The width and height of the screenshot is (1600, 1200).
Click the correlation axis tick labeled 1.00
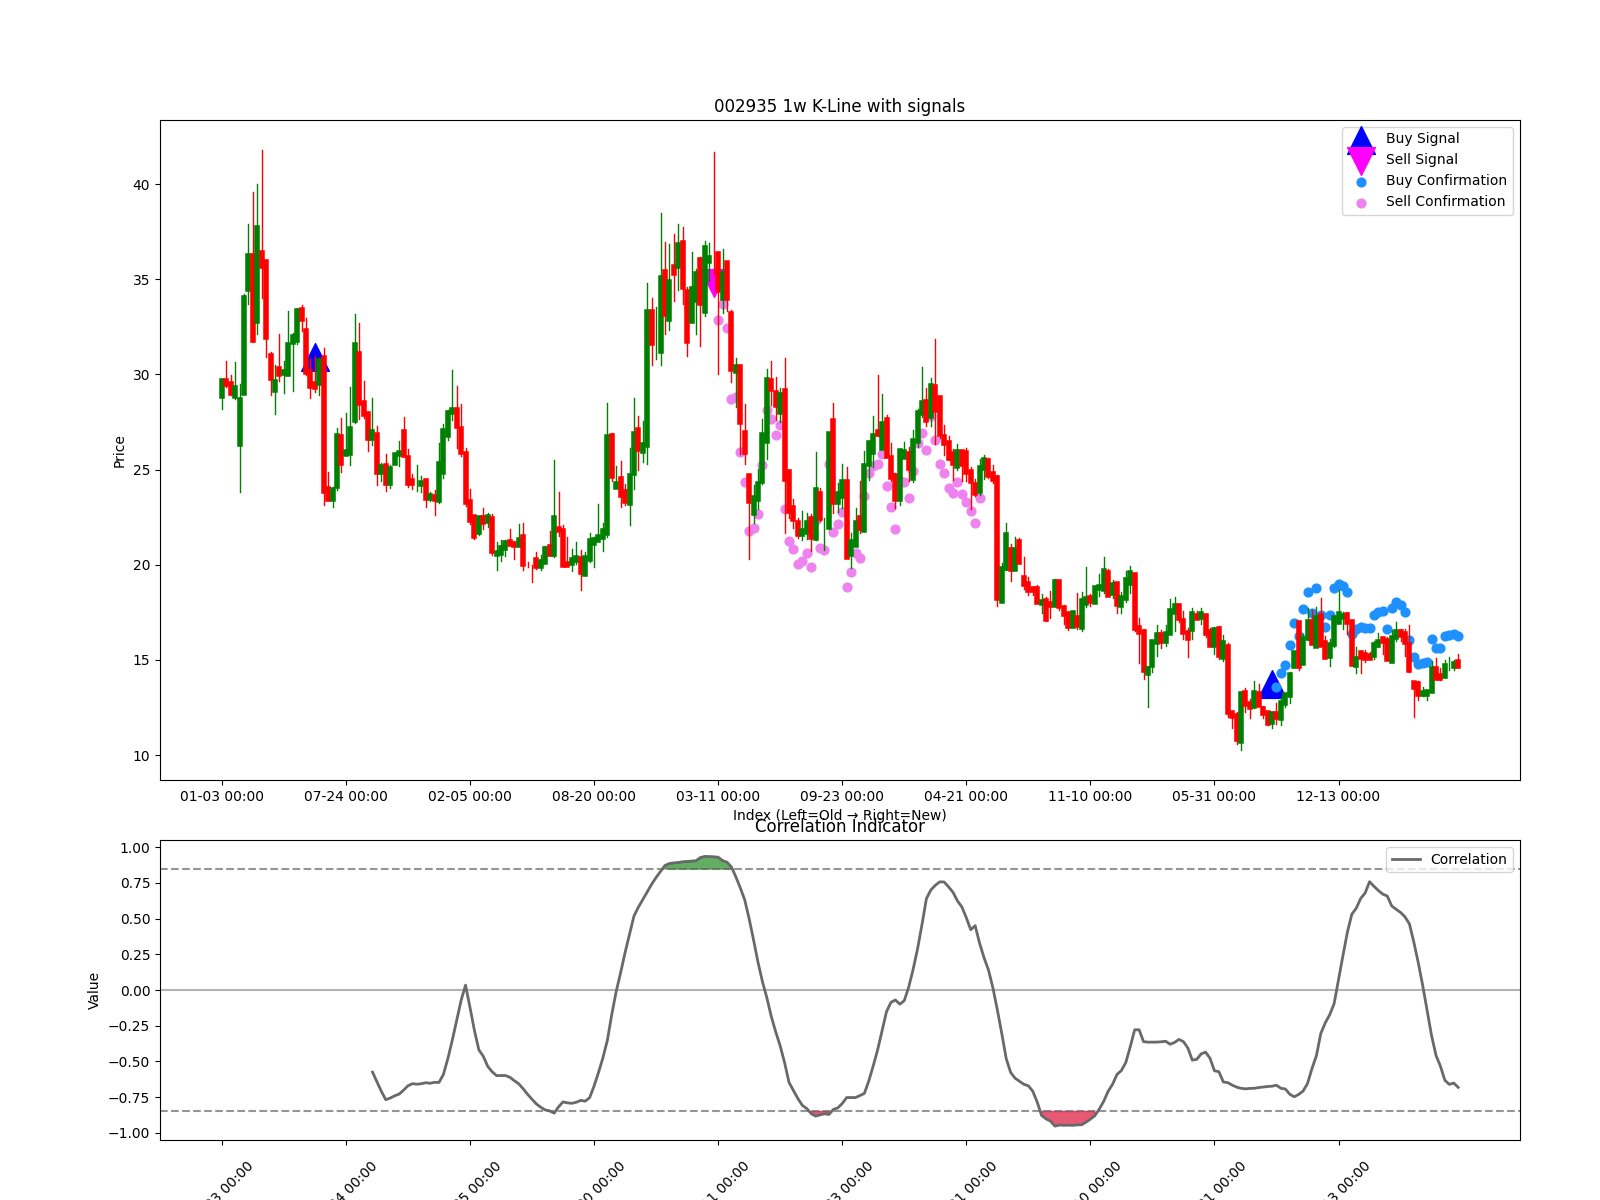click(135, 848)
